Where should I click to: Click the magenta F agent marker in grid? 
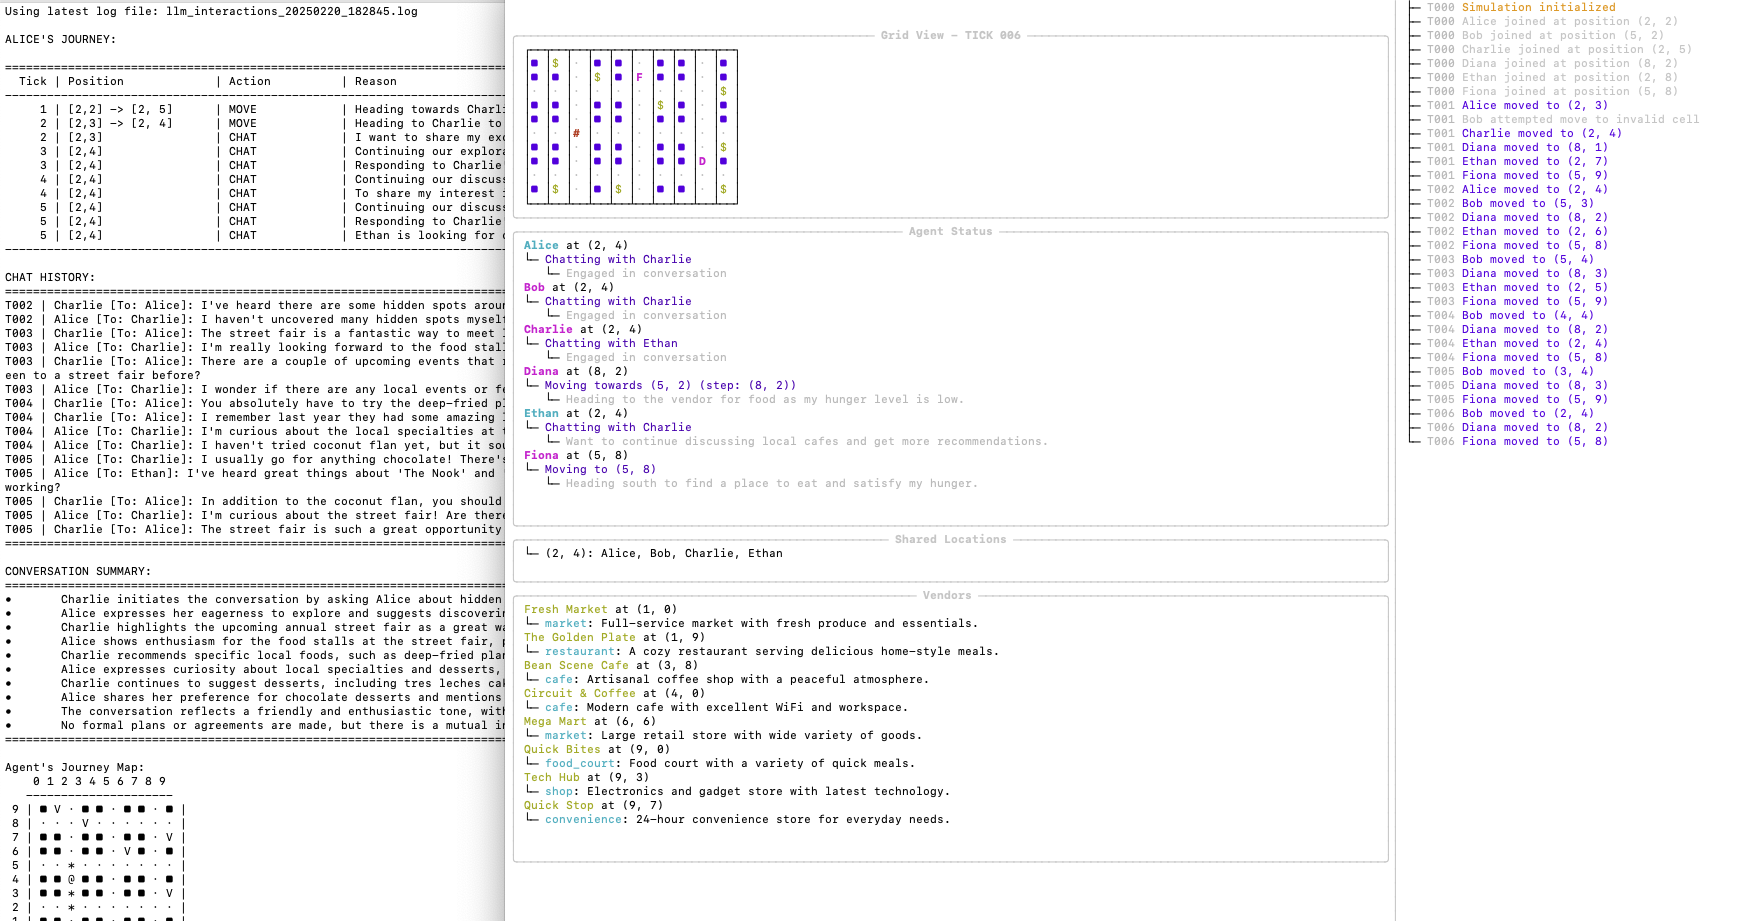639,77
